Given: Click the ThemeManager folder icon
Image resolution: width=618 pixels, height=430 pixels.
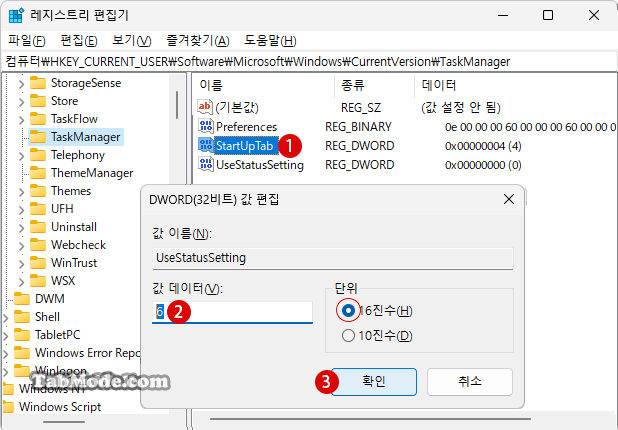Looking at the screenshot, I should (x=38, y=173).
